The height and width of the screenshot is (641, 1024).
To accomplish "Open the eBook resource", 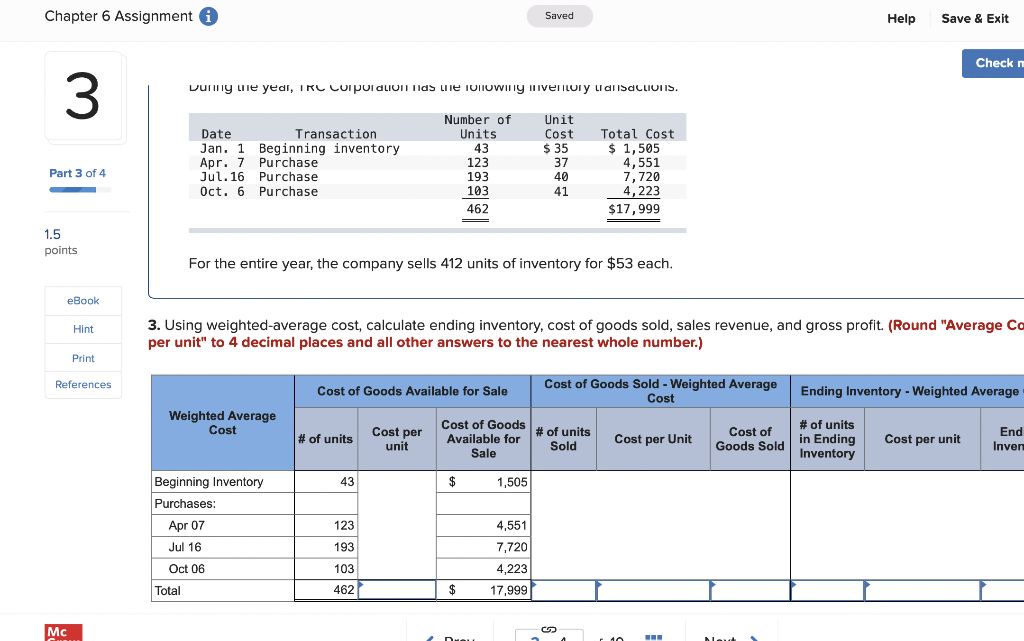I will pos(83,300).
